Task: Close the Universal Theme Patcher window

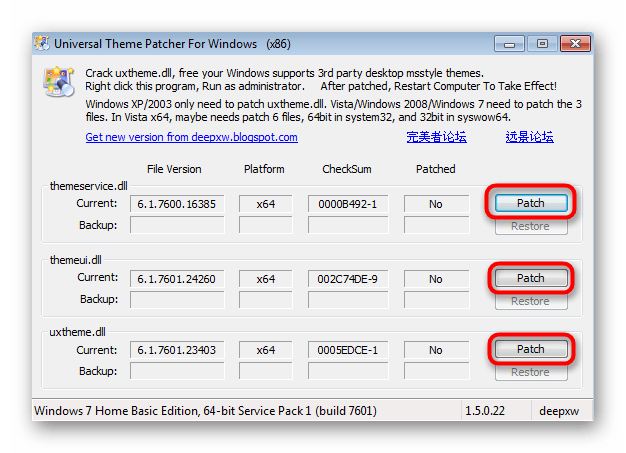Action: [x=575, y=44]
